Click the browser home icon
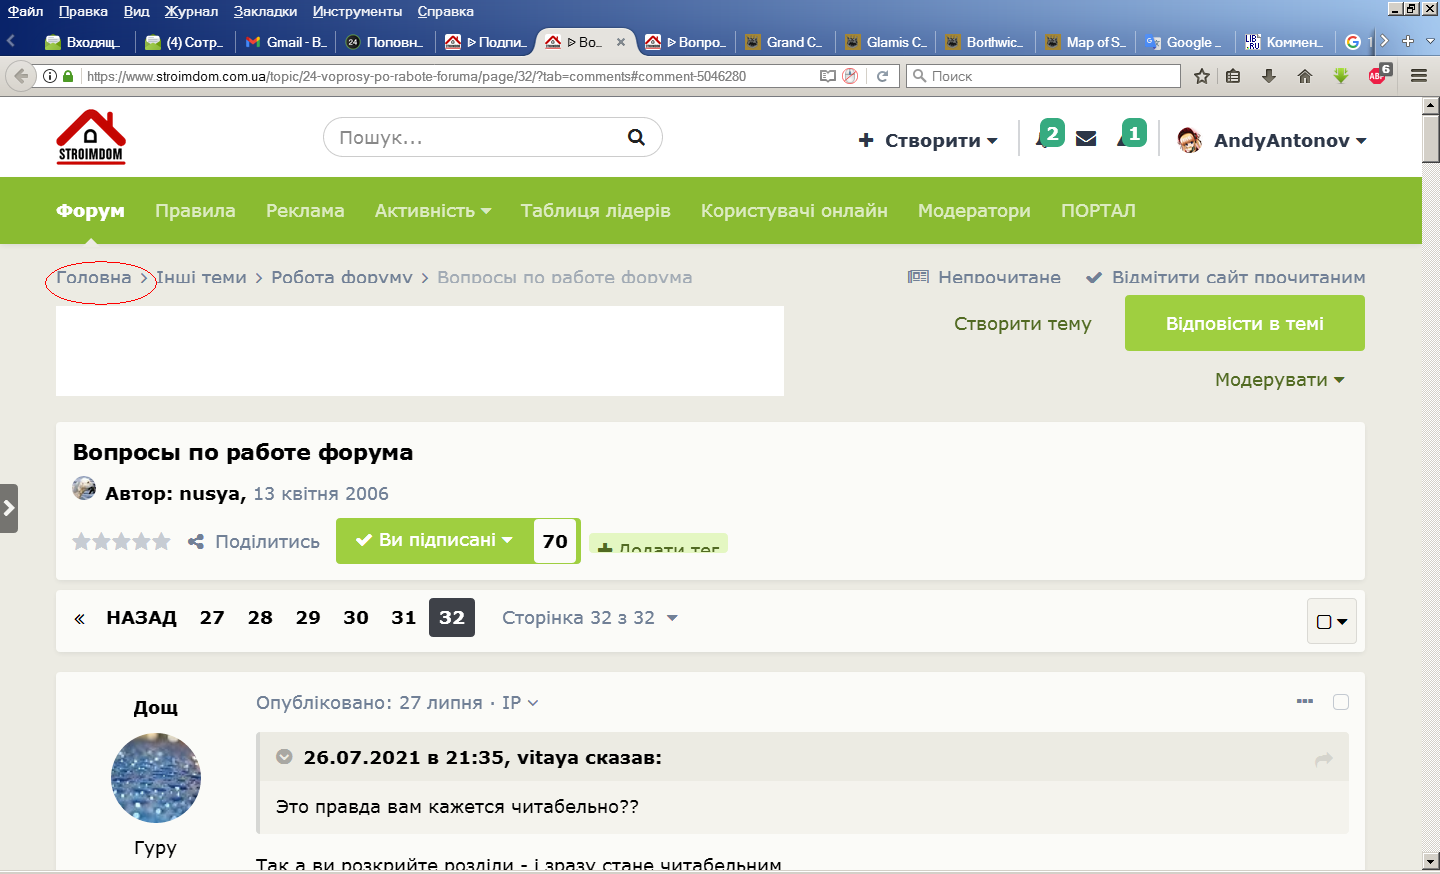The width and height of the screenshot is (1440, 874). tap(1305, 76)
